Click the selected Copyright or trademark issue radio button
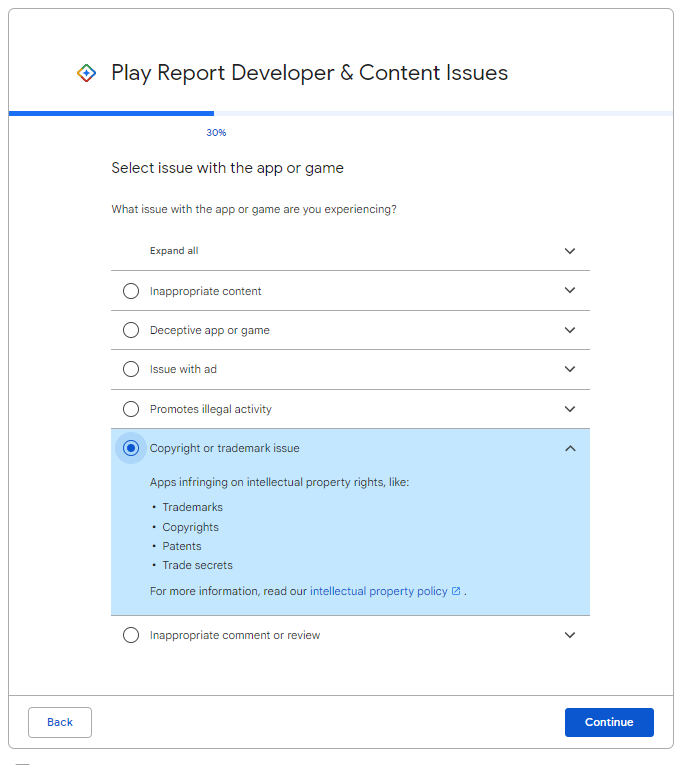The height and width of the screenshot is (765, 682). pyautogui.click(x=131, y=448)
